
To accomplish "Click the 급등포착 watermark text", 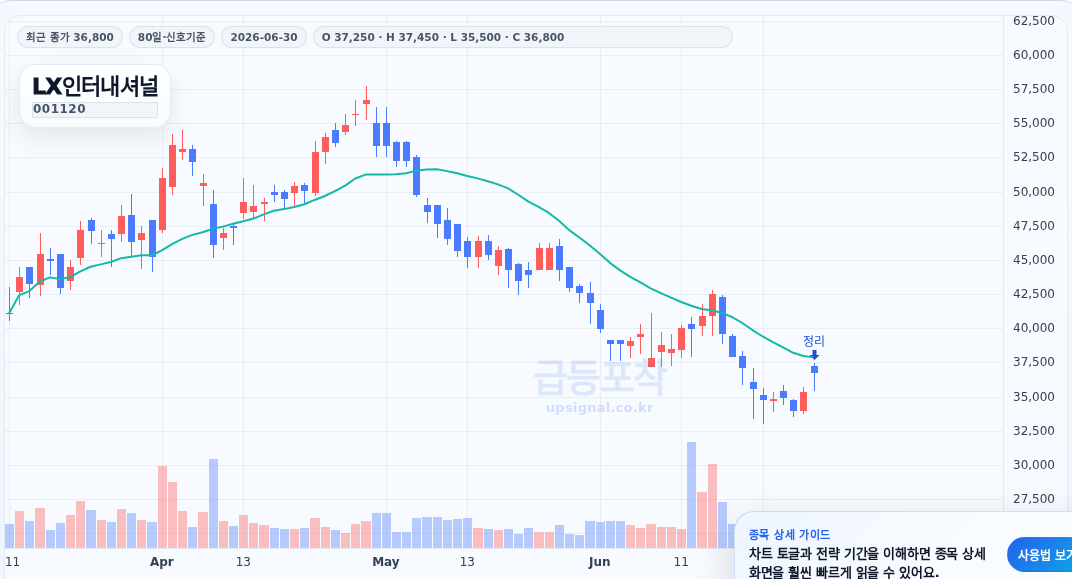I will pyautogui.click(x=600, y=378).
